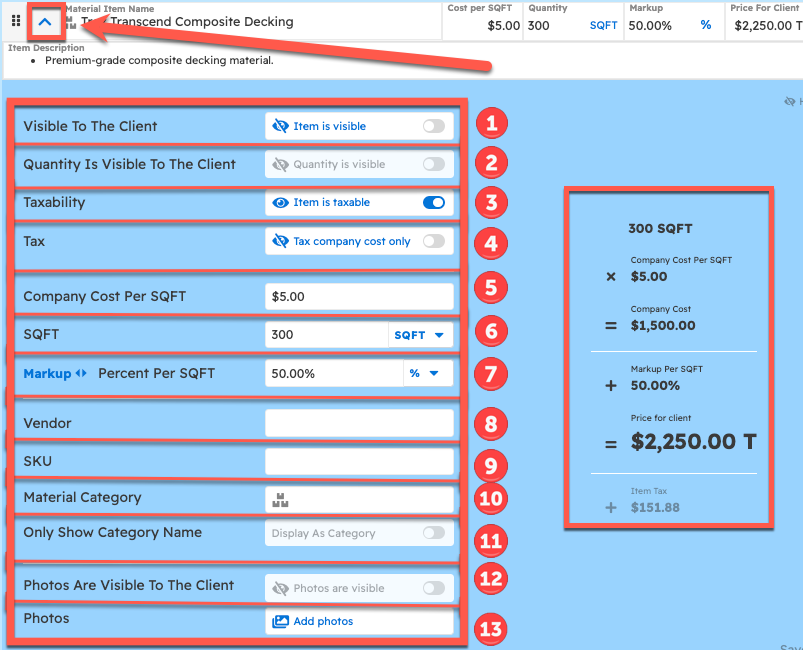Viewport: 803px width, 650px height.
Task: Click the Markup label link
Action: tap(47, 374)
